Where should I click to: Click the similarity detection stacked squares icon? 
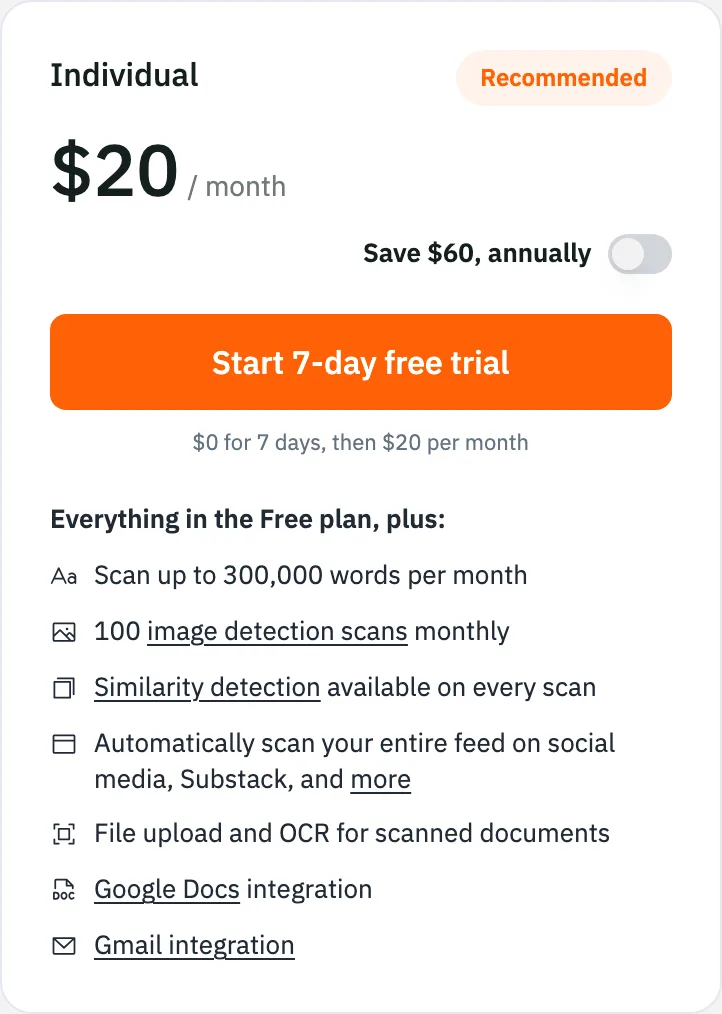[63, 688]
